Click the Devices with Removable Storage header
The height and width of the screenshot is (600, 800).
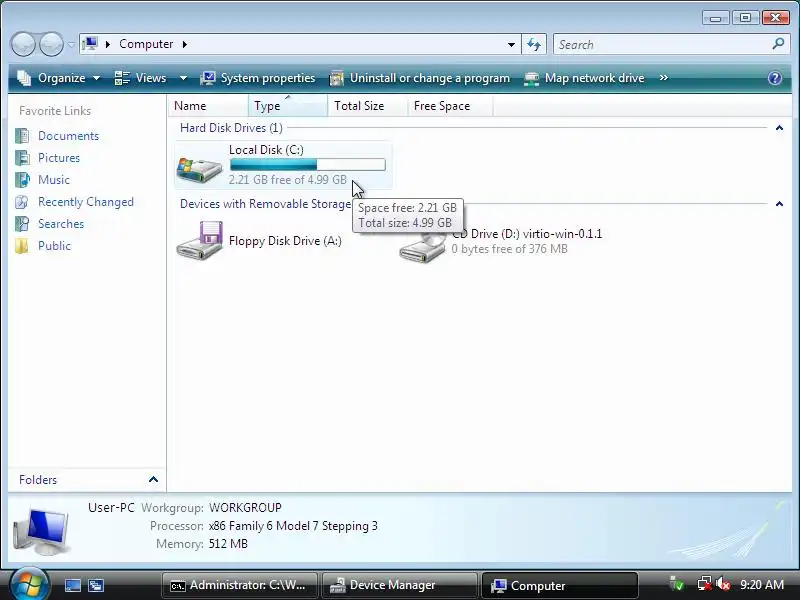point(265,204)
